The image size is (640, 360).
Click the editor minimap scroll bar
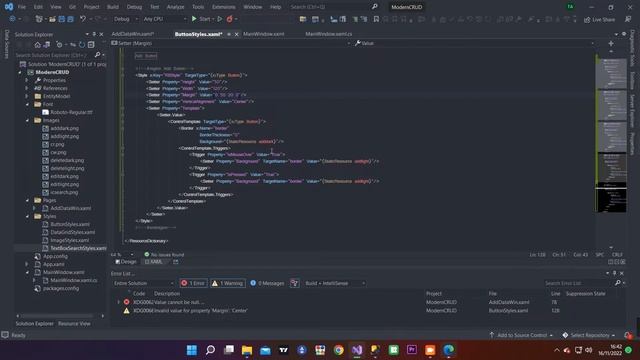(x=611, y=135)
